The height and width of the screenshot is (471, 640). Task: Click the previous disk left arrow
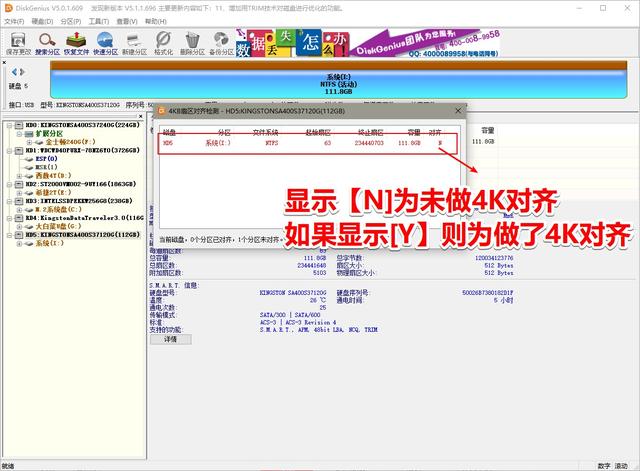click(14, 72)
